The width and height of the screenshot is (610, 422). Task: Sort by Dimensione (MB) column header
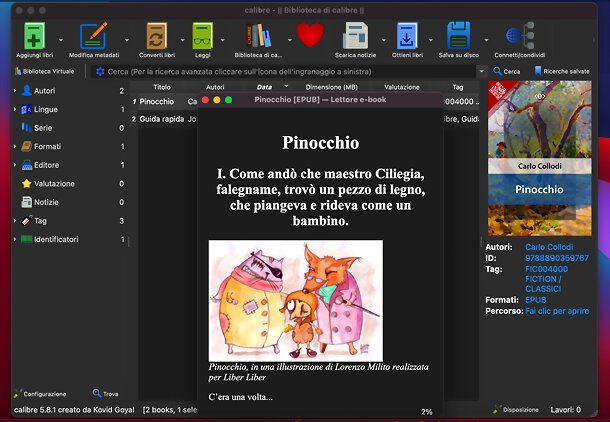point(331,87)
